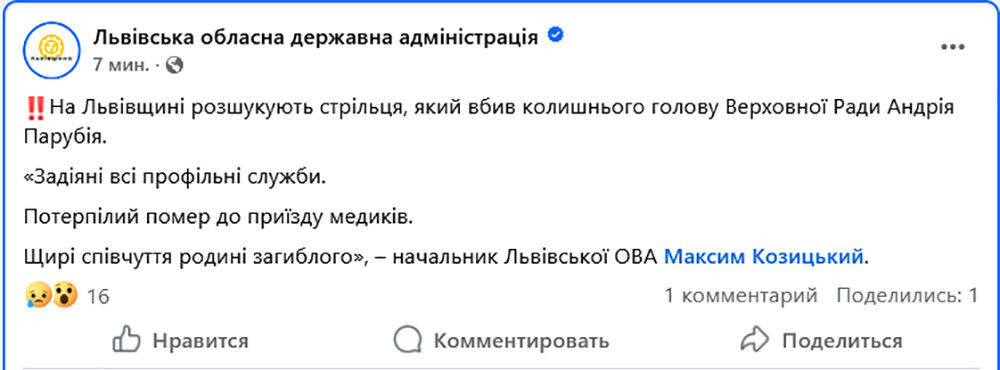Click the crying face reaction emoji
This screenshot has height=370, width=1000.
(x=38, y=295)
